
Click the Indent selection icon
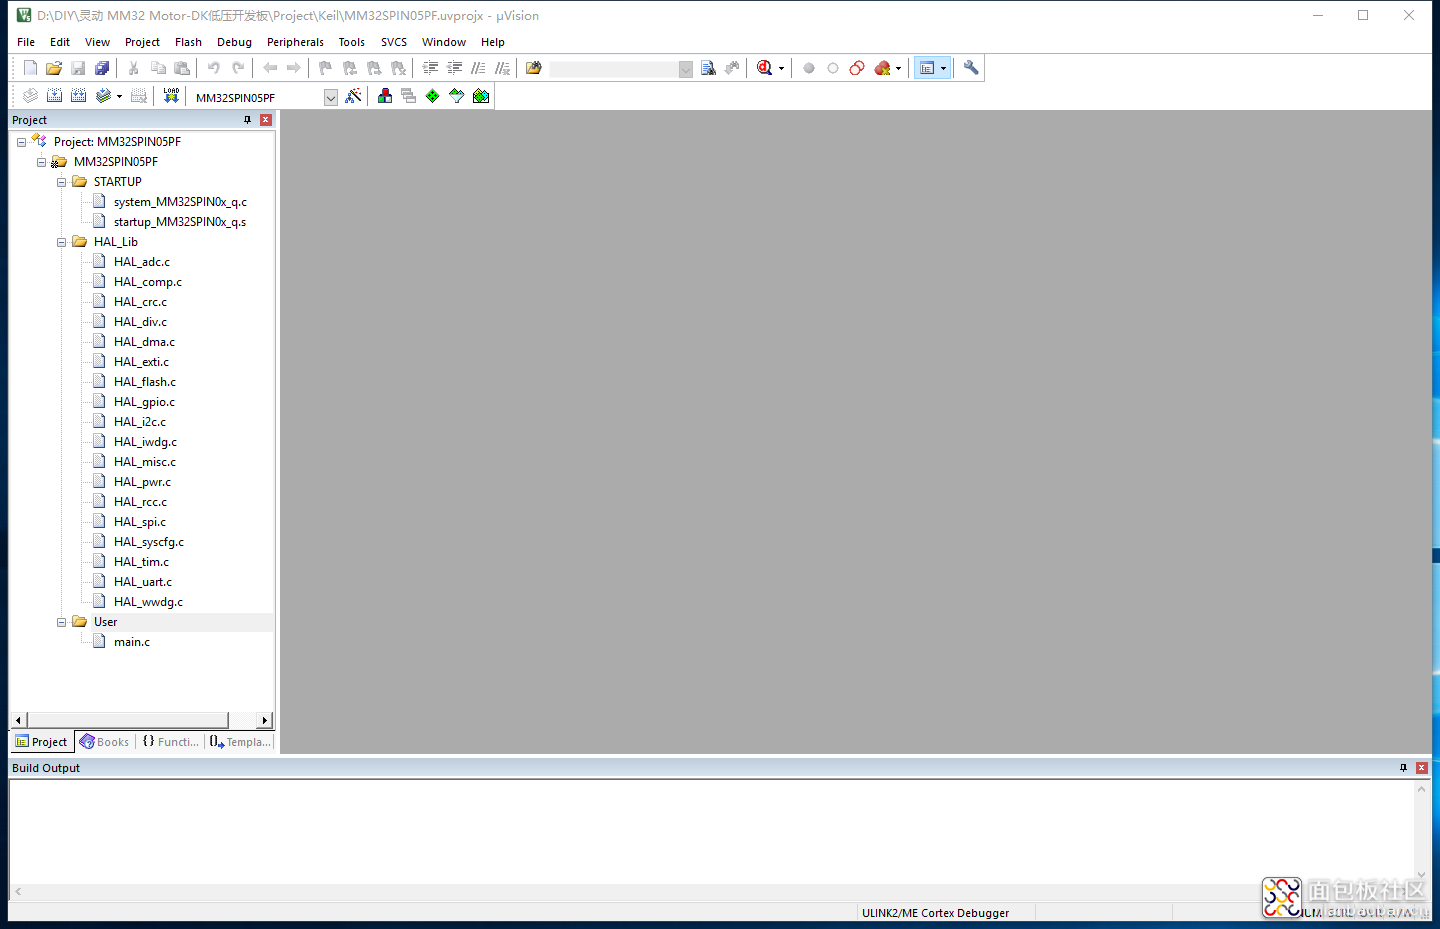pos(430,68)
